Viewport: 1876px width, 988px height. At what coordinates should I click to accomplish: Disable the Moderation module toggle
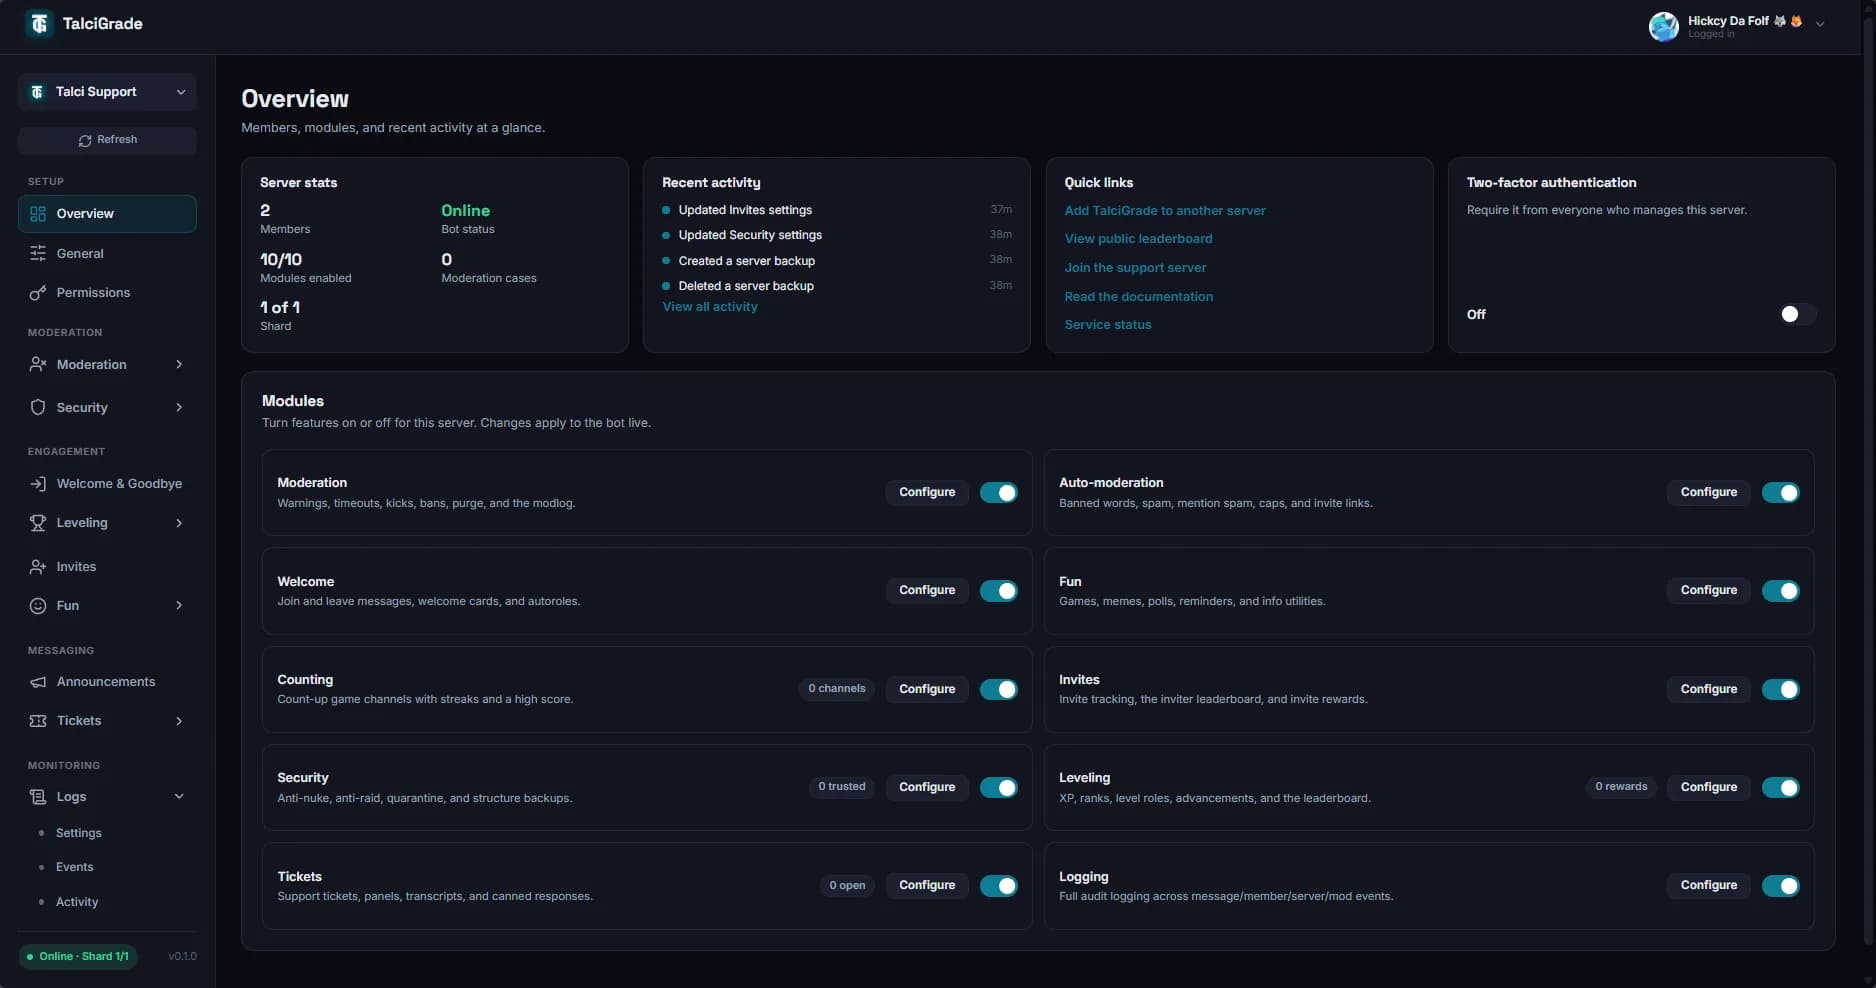point(998,493)
